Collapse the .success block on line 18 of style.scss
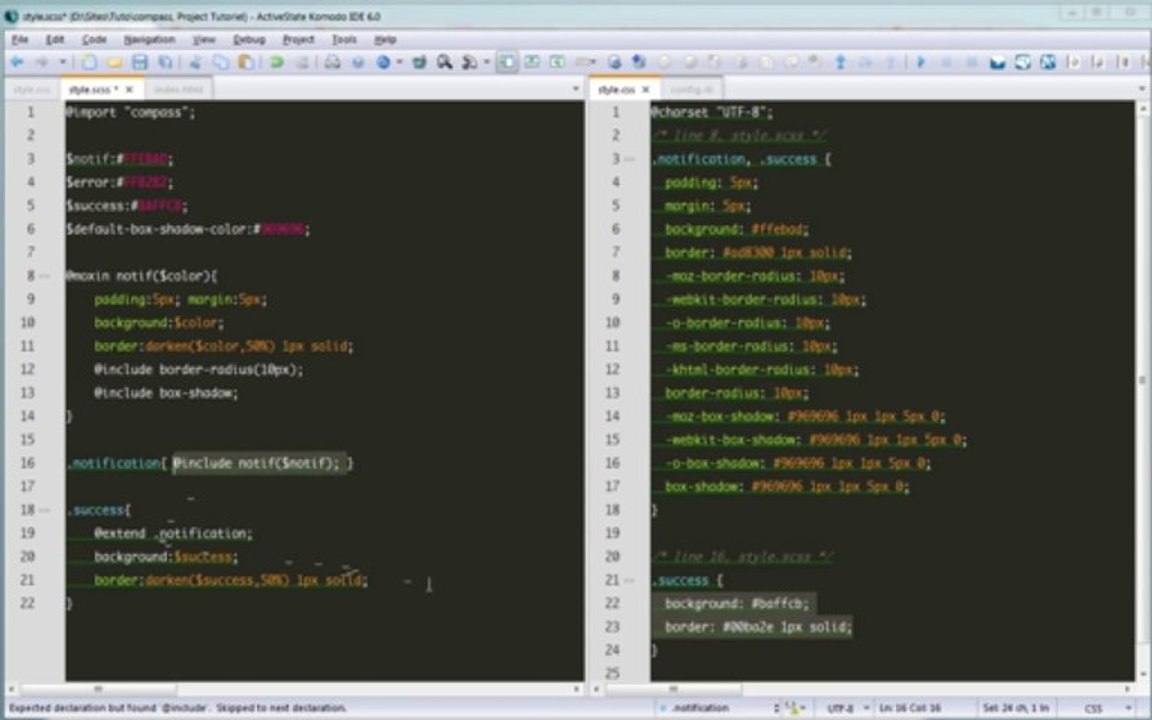1152x720 pixels. tap(45, 510)
